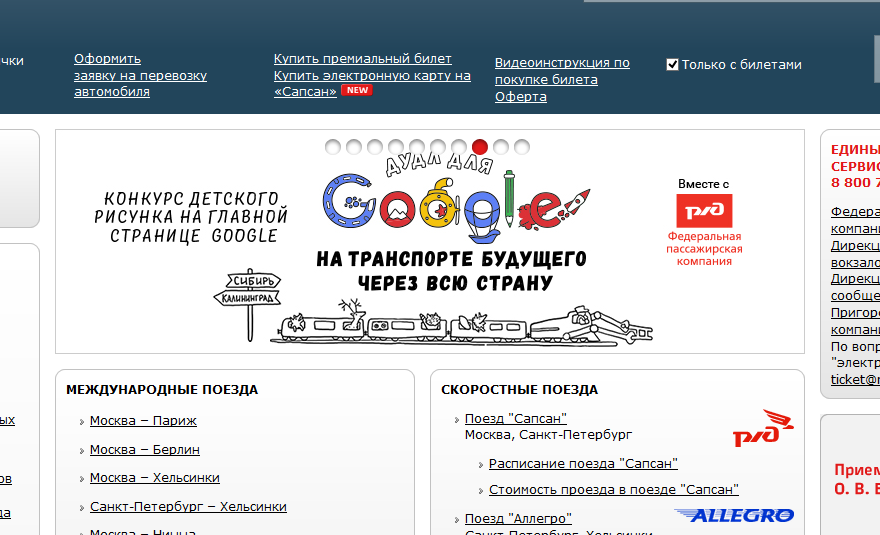Screen dimensions: 880x535
Task: Select the seventh banner carousel dot
Action: pyautogui.click(x=459, y=147)
